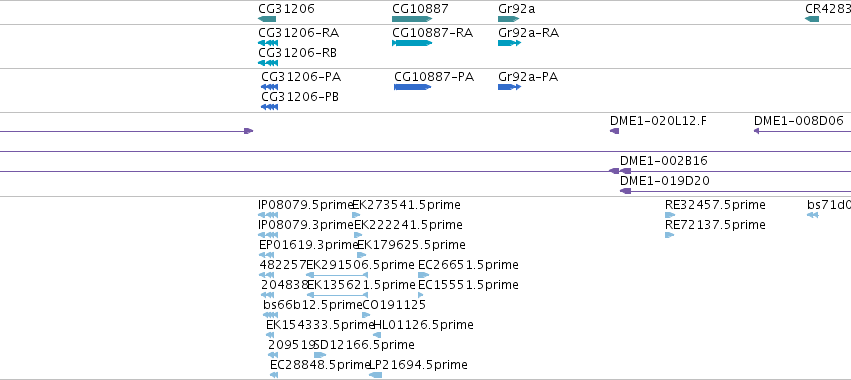
Task: Click the RE32457.5prime EST glyph
Action: tap(670, 215)
